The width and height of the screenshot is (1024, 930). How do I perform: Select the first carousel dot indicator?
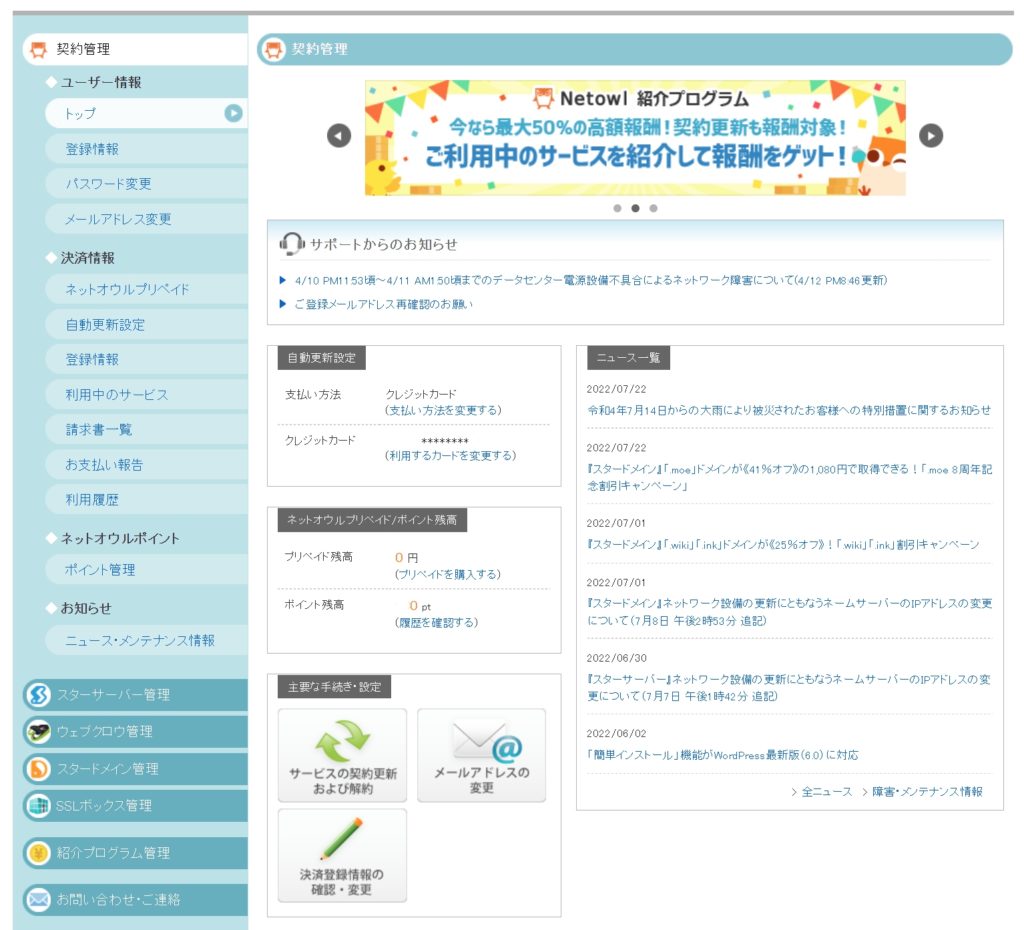617,209
